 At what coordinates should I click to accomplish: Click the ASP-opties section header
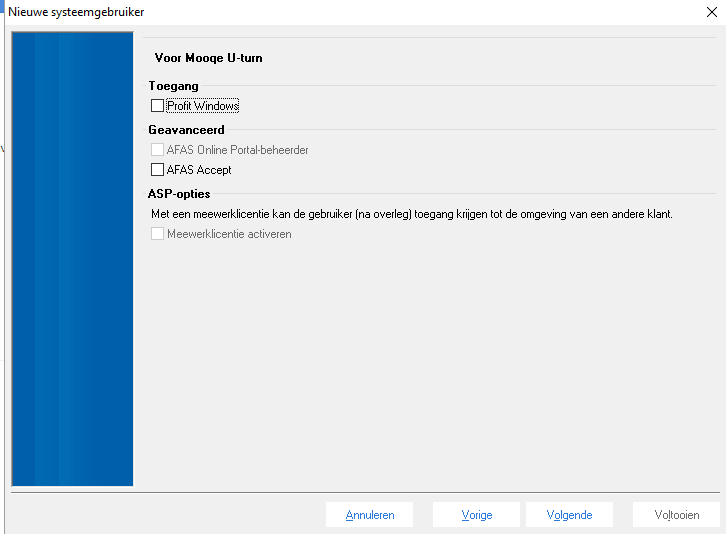click(179, 194)
